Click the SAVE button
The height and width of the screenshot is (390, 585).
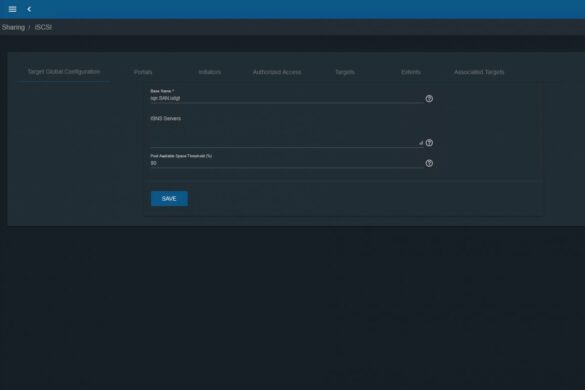pyautogui.click(x=169, y=199)
